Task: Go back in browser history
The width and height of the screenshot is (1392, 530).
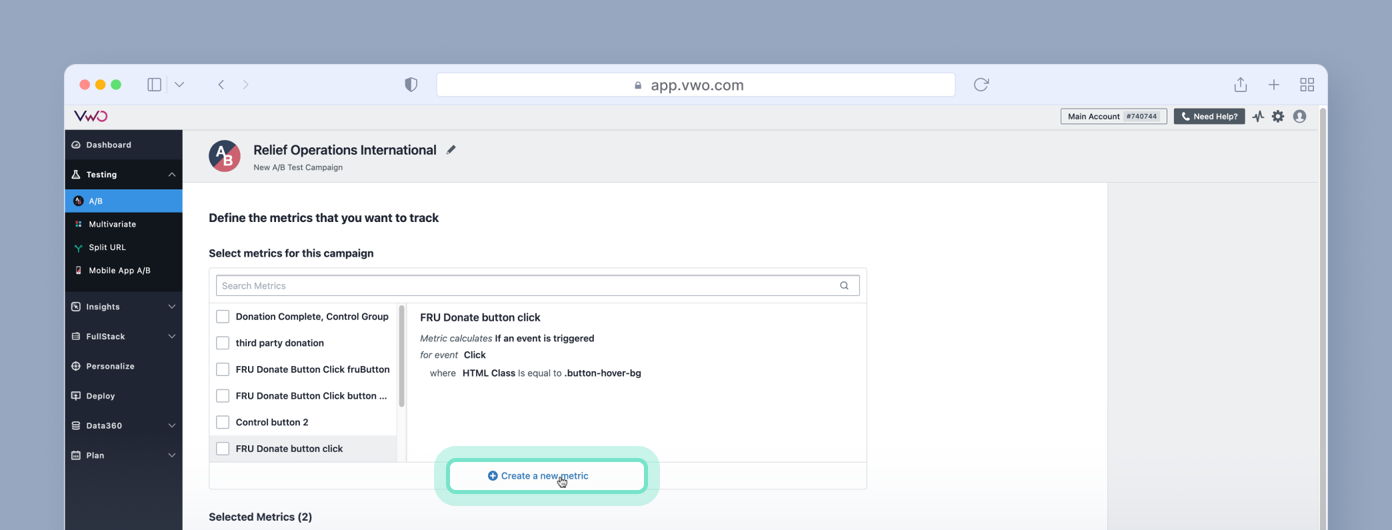Action: 221,85
